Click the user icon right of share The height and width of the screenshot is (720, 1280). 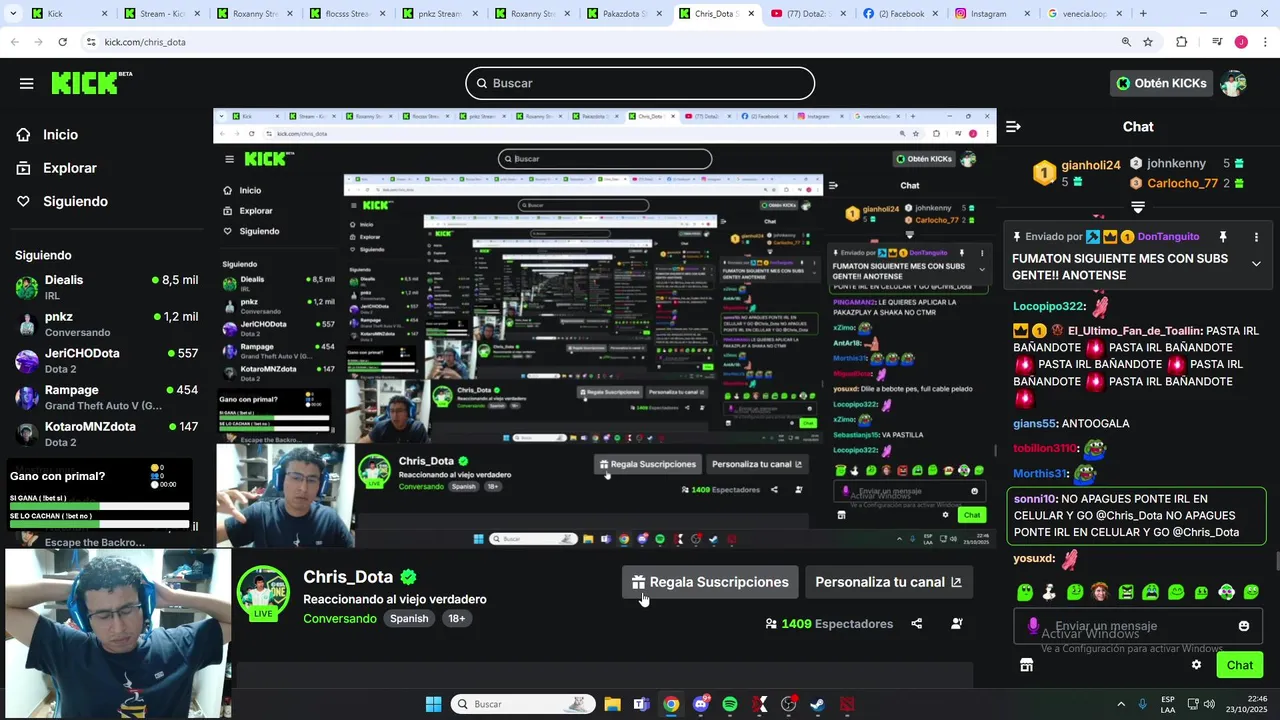tap(957, 624)
